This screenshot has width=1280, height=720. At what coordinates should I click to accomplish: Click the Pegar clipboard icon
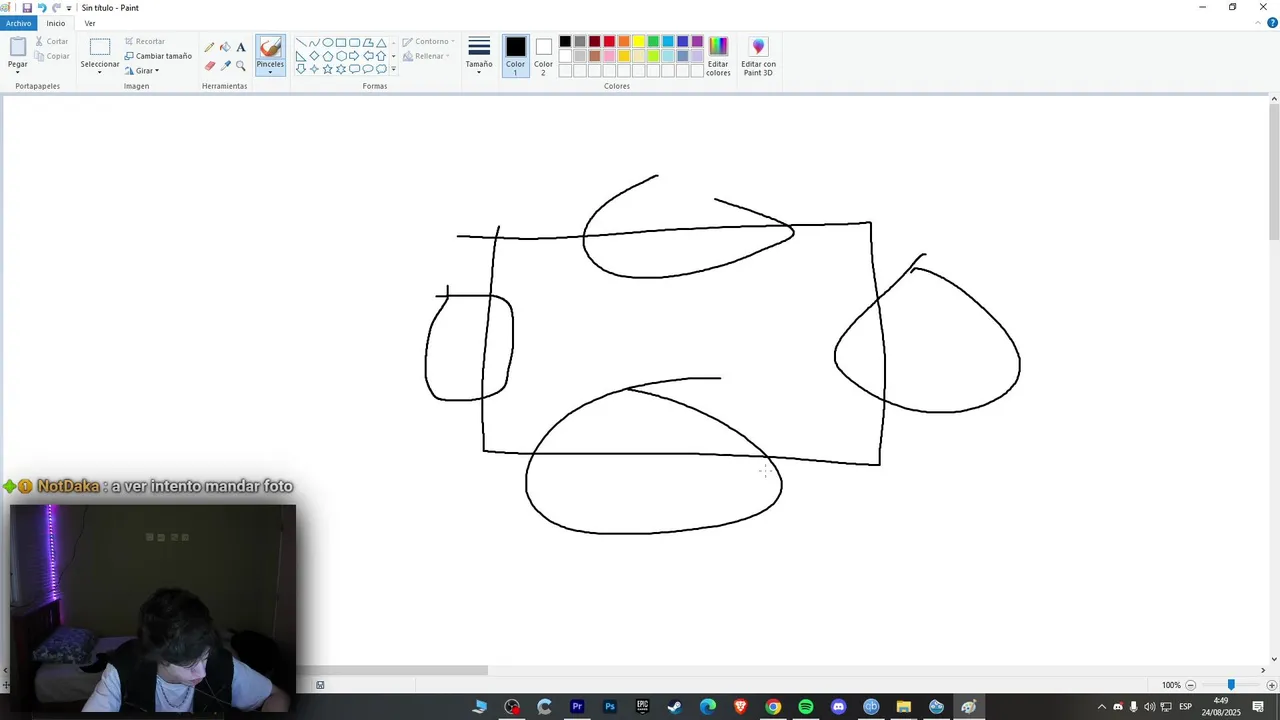click(x=18, y=47)
